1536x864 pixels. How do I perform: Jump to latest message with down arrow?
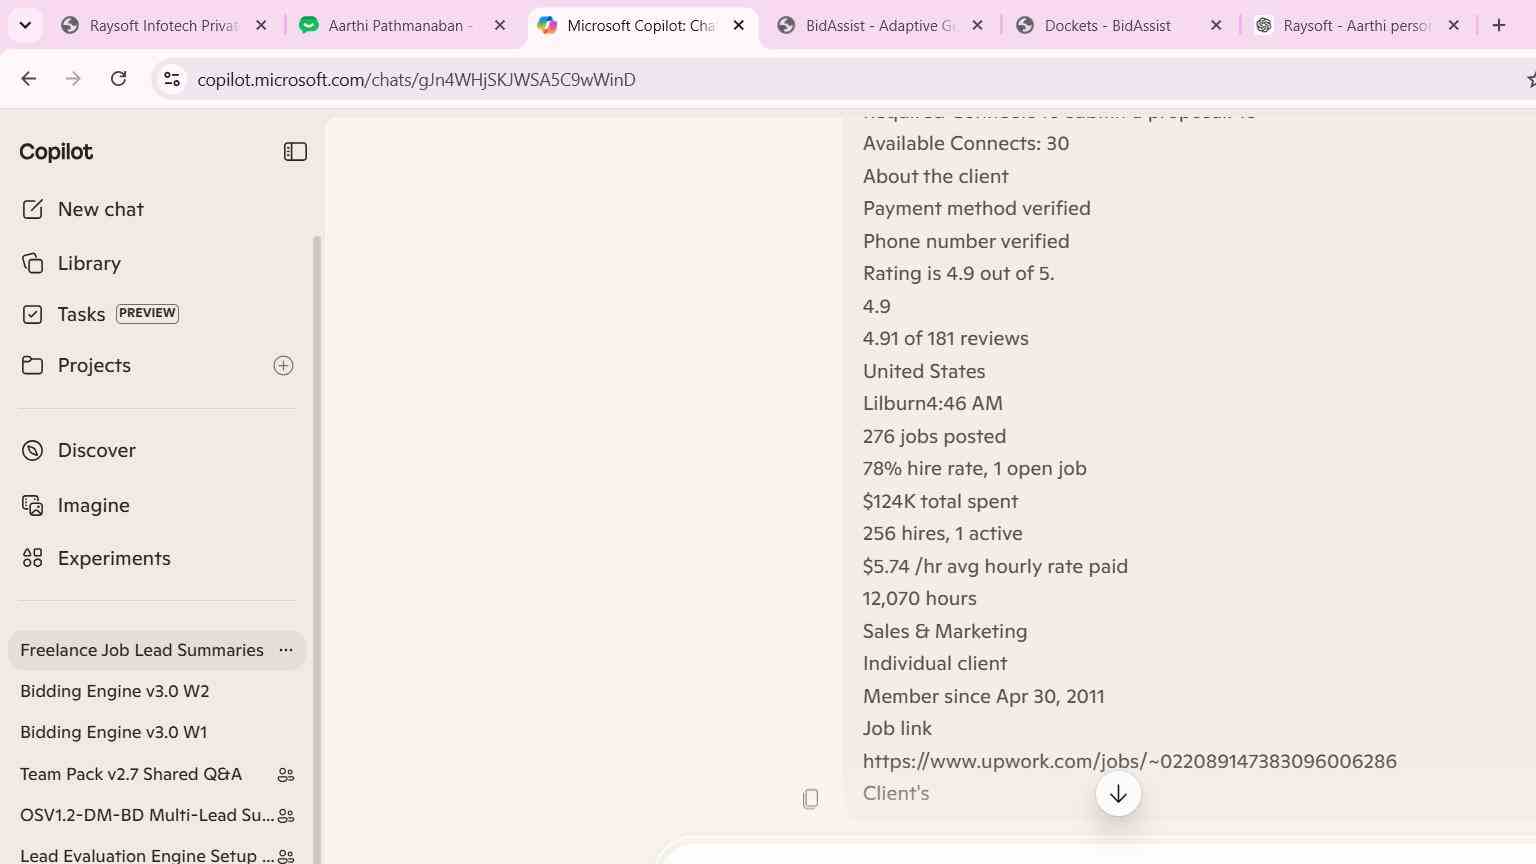pos(1118,794)
